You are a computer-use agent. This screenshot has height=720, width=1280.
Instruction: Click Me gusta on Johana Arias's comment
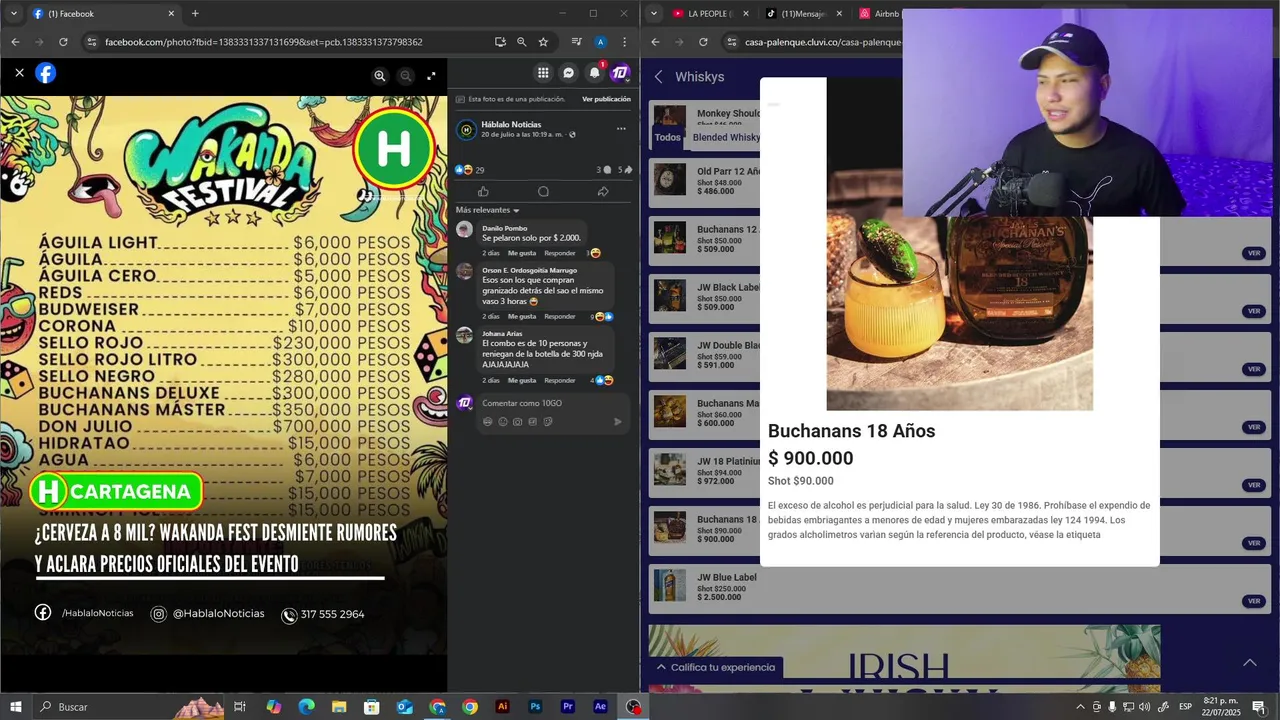point(522,380)
